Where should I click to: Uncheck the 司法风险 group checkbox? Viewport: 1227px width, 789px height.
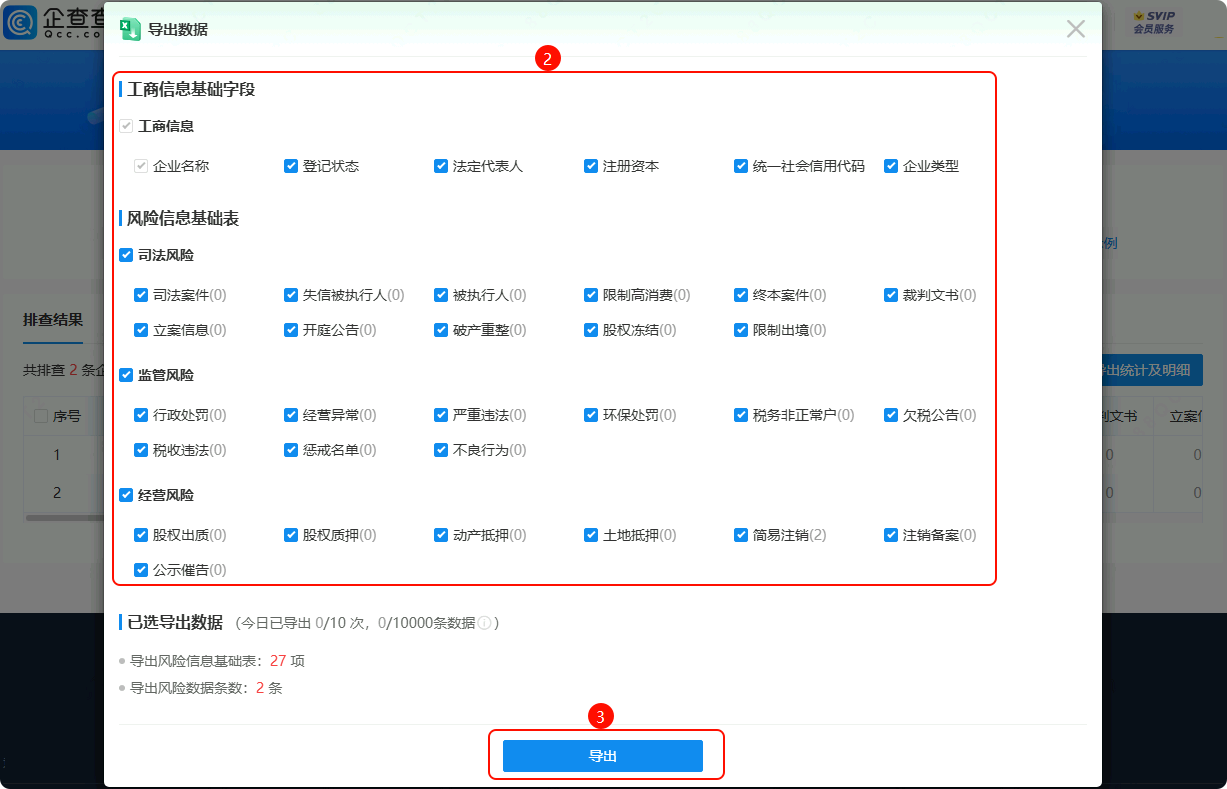tap(126, 255)
